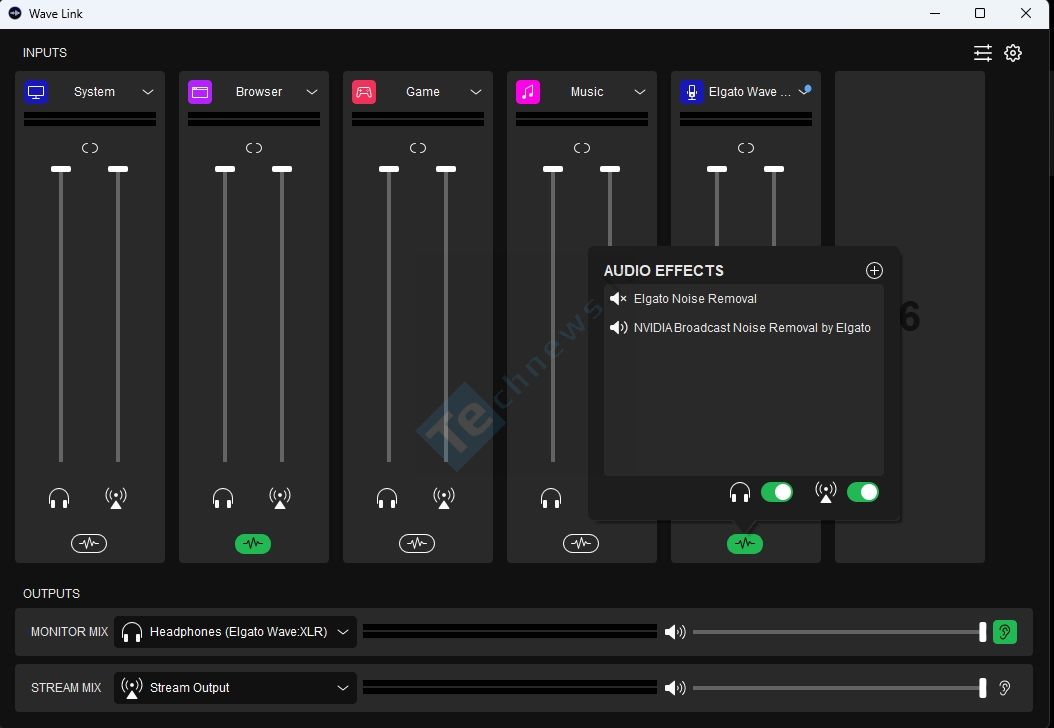
Task: Mute Browser channel stream broadcast icon
Action: click(x=280, y=498)
